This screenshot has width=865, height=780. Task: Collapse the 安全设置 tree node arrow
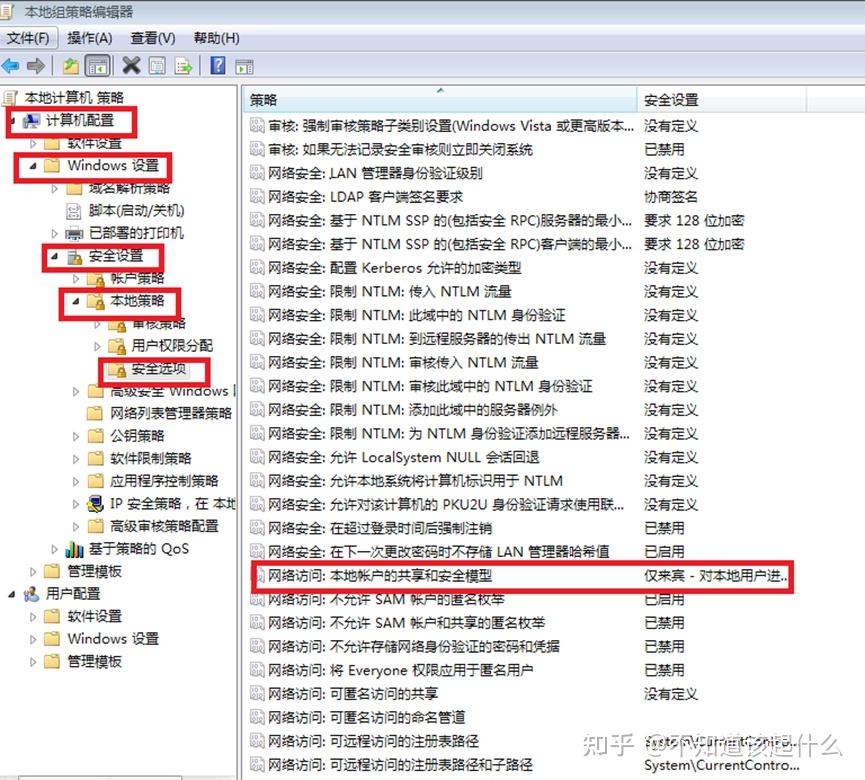coord(54,257)
